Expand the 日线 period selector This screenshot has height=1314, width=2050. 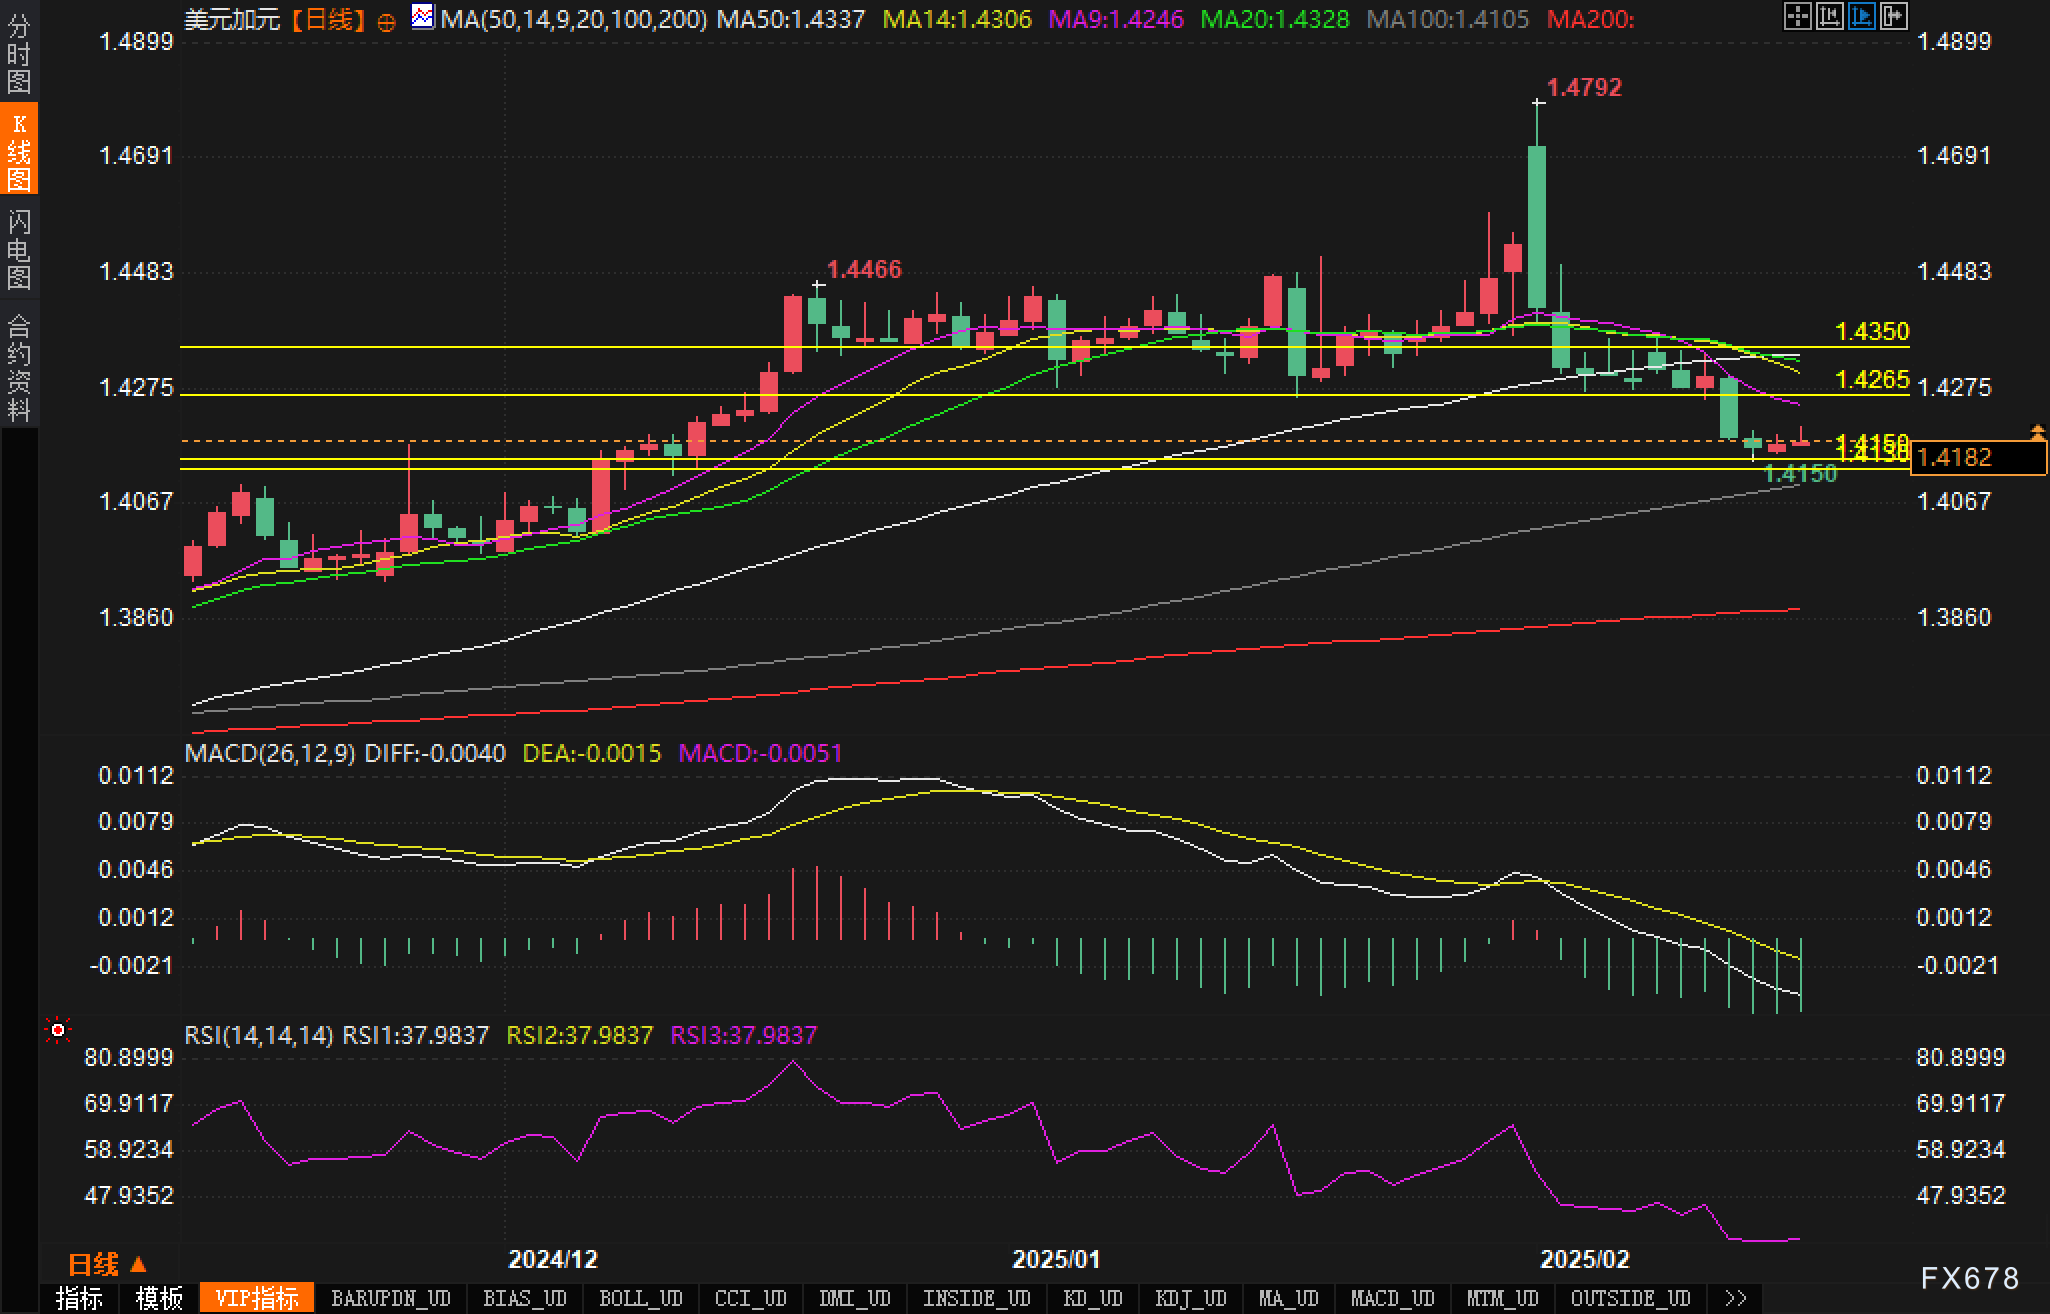point(107,1264)
